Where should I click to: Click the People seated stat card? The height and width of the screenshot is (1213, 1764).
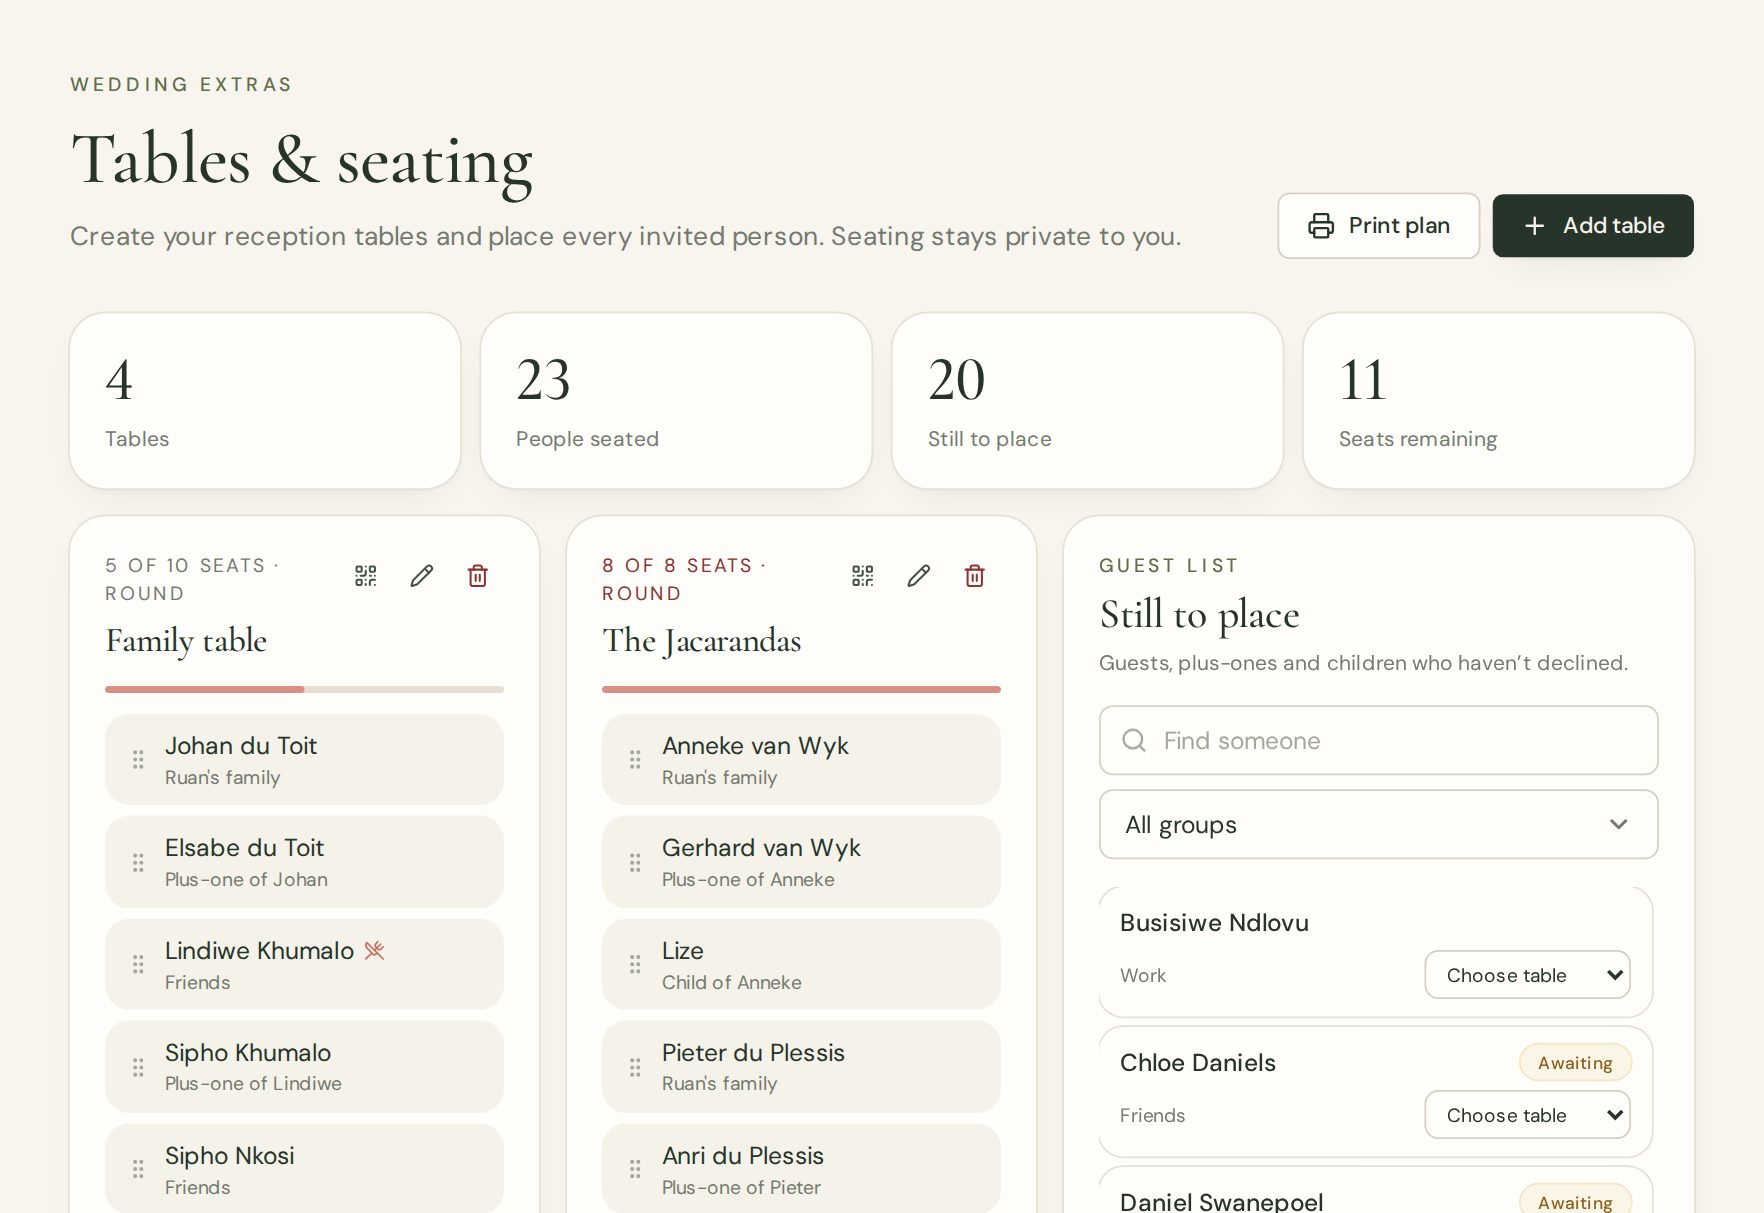[x=676, y=401]
